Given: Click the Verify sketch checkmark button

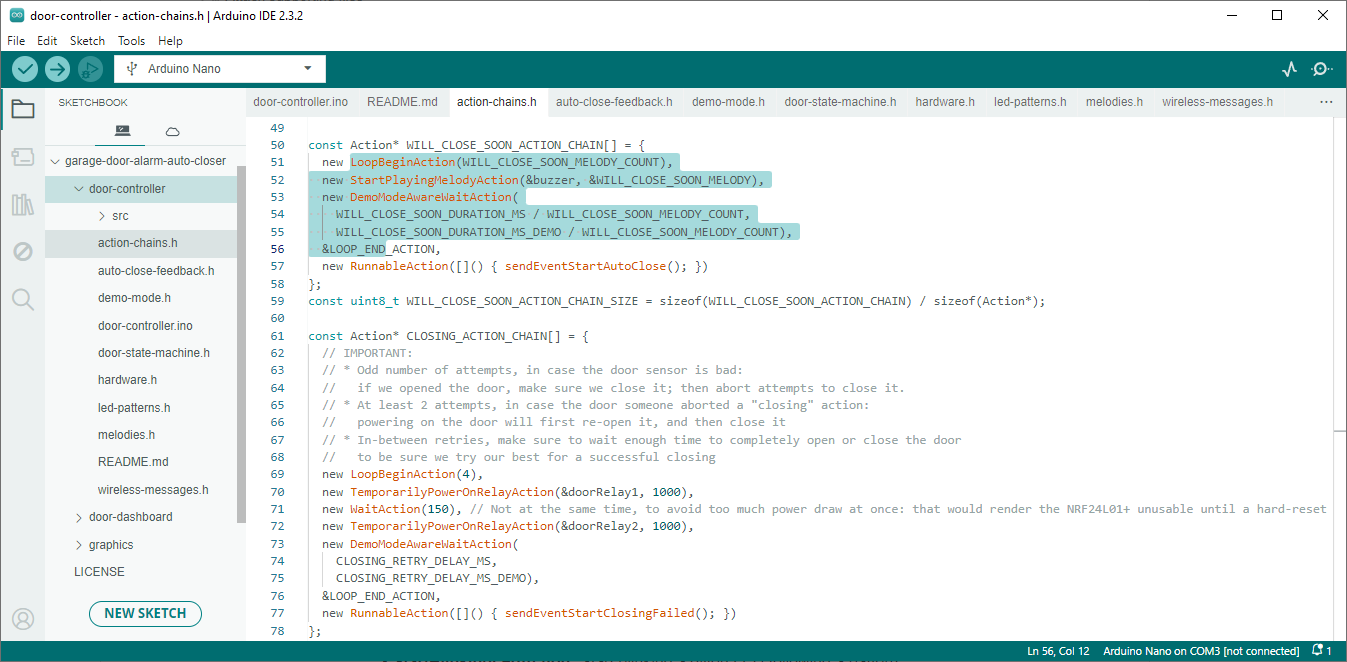Looking at the screenshot, I should tap(25, 69).
